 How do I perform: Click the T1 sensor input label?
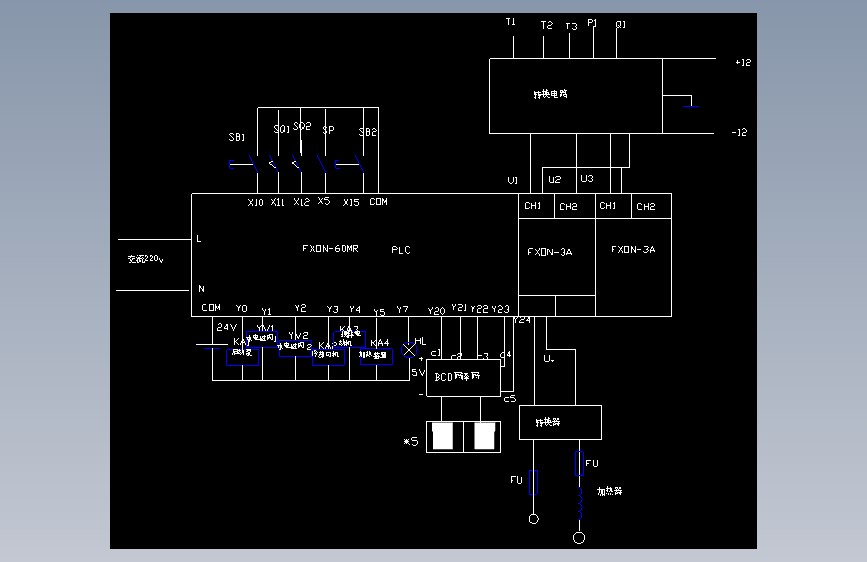510,22
